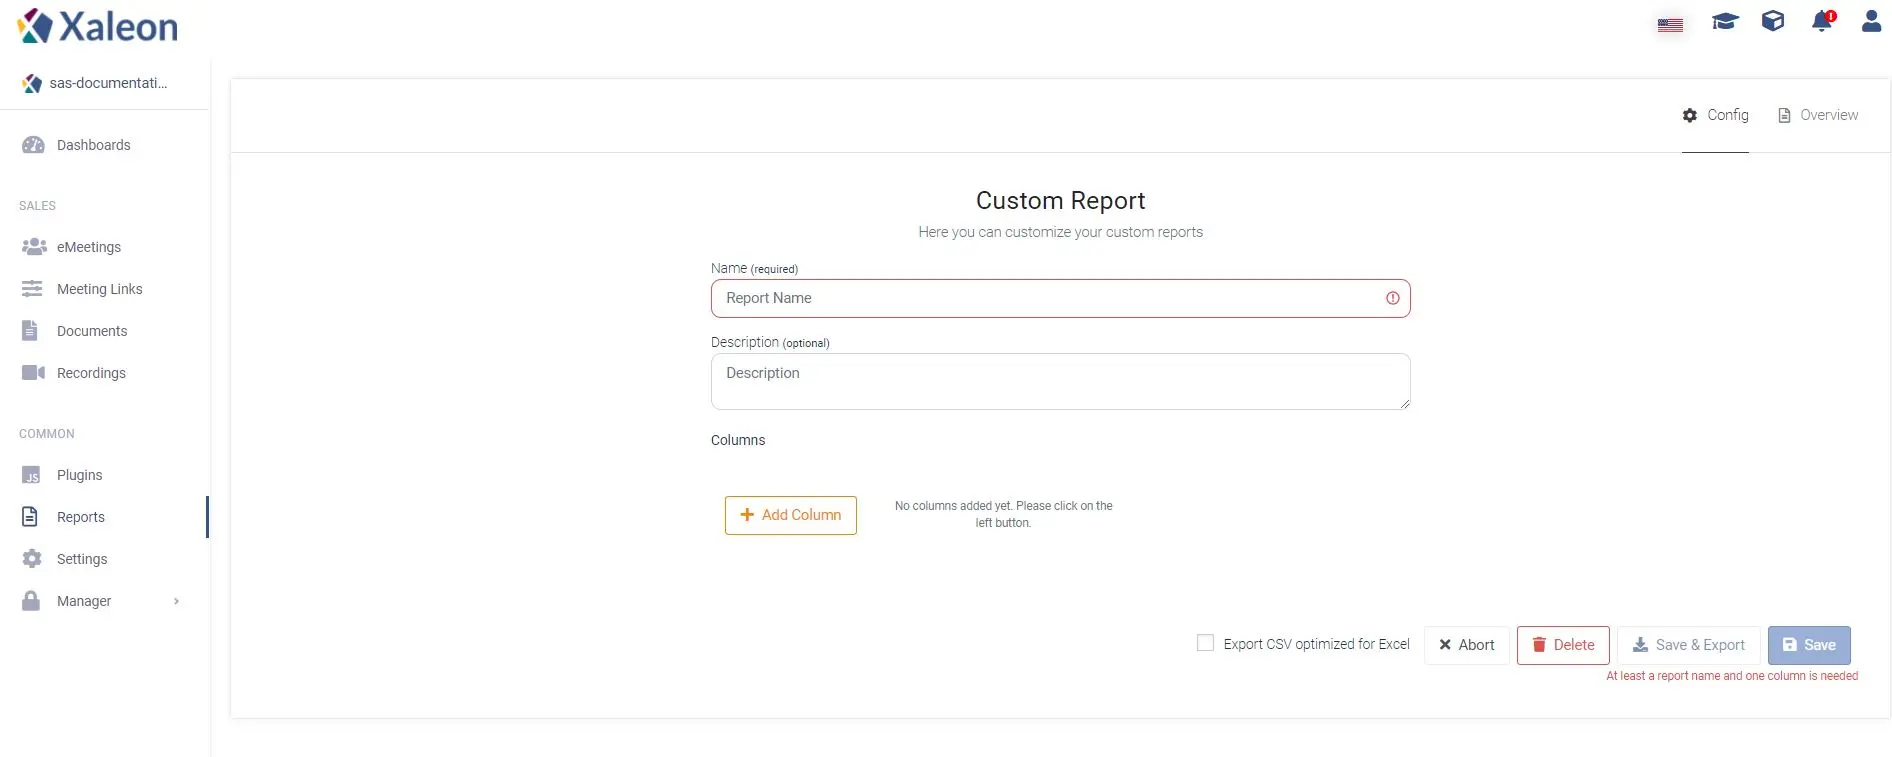Click the Recordings camera icon

[x=33, y=372]
